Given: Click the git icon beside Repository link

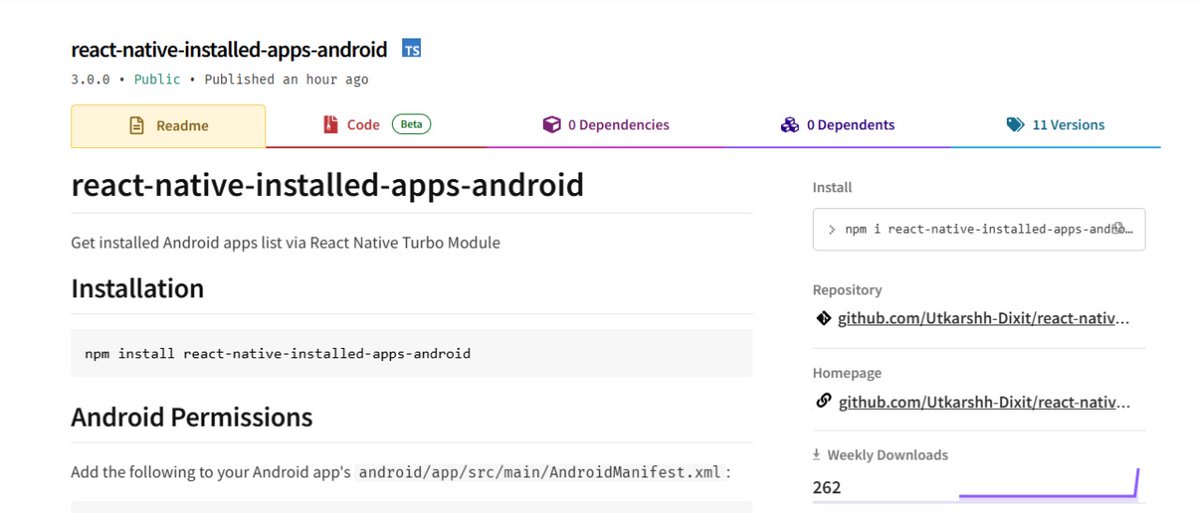Looking at the screenshot, I should click(823, 319).
